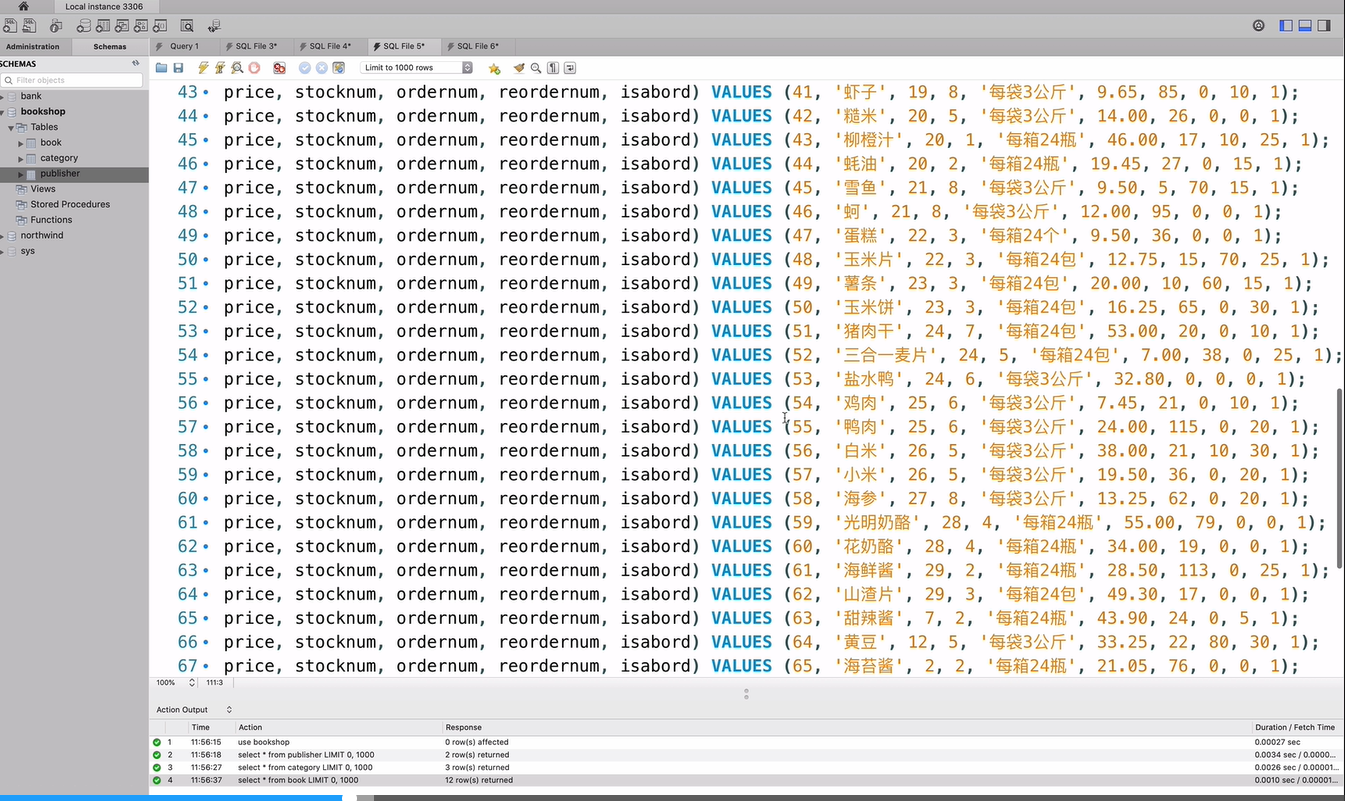Expand the book table node
The height and width of the screenshot is (801, 1345).
coord(20,143)
